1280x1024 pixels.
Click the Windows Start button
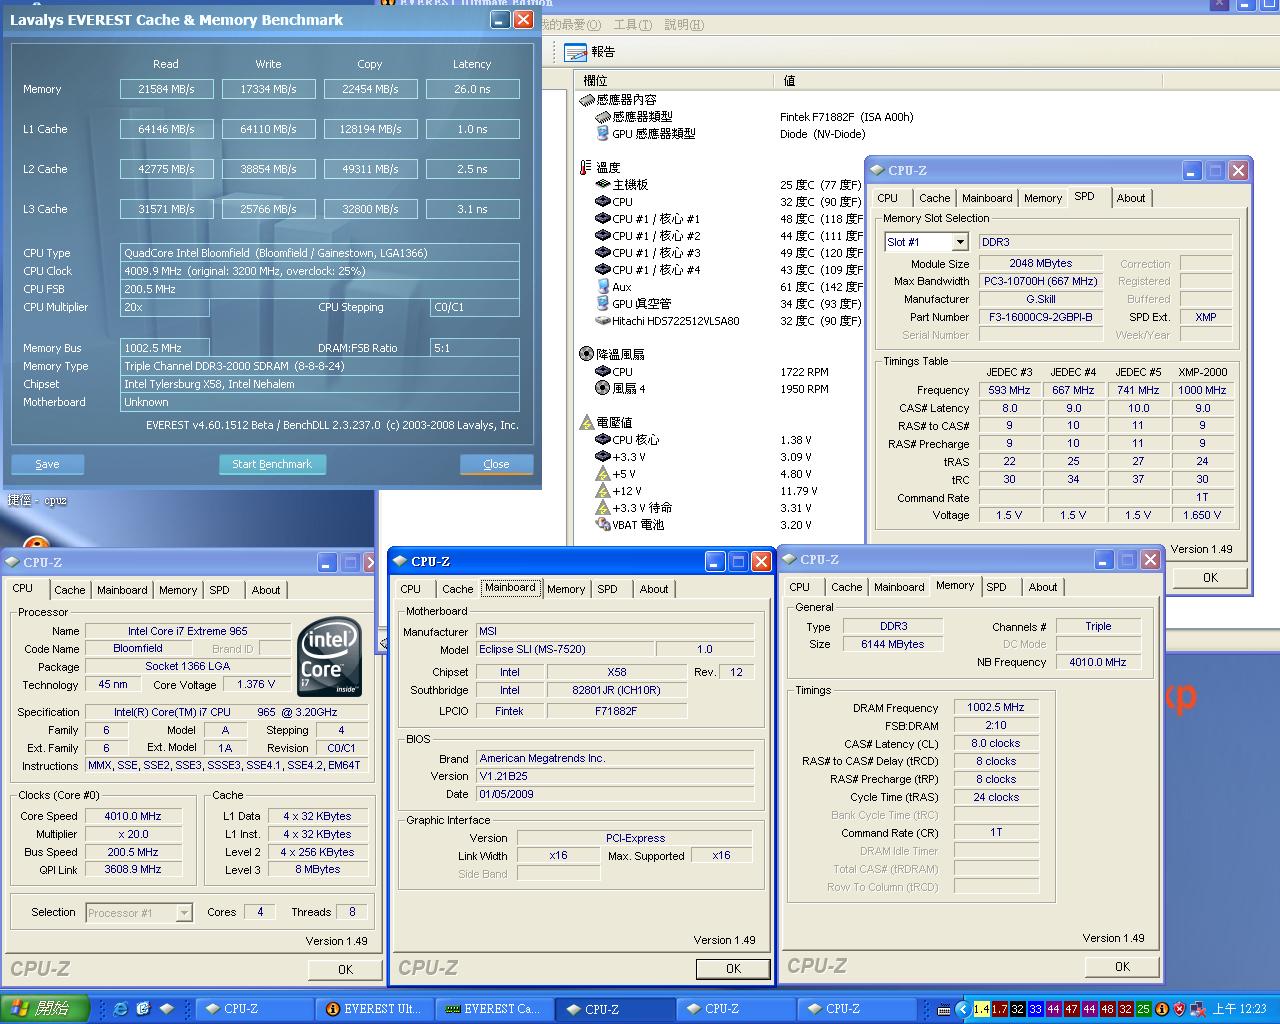pos(44,1009)
